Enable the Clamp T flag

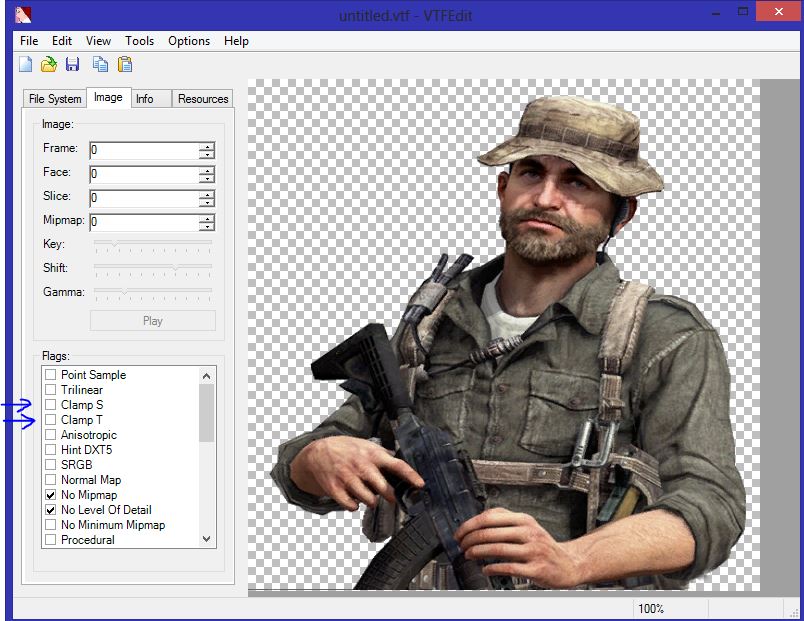tap(50, 420)
